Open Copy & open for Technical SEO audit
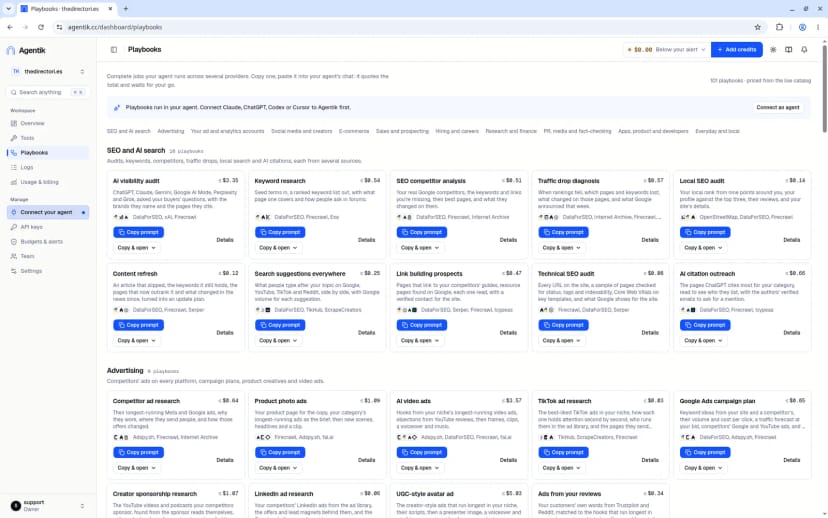828x518 pixels. [x=561, y=341]
